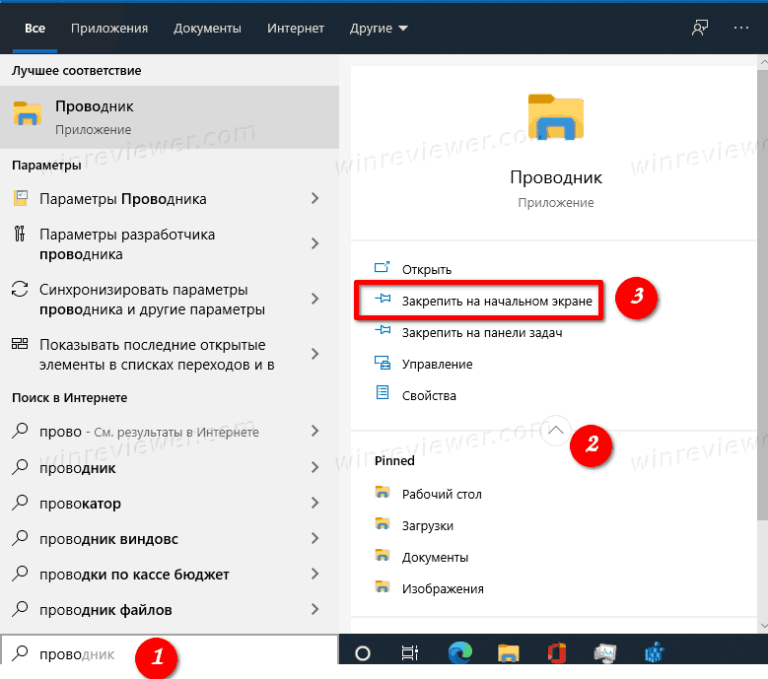Expand arrow for Показывать последние открытые

coord(315,354)
